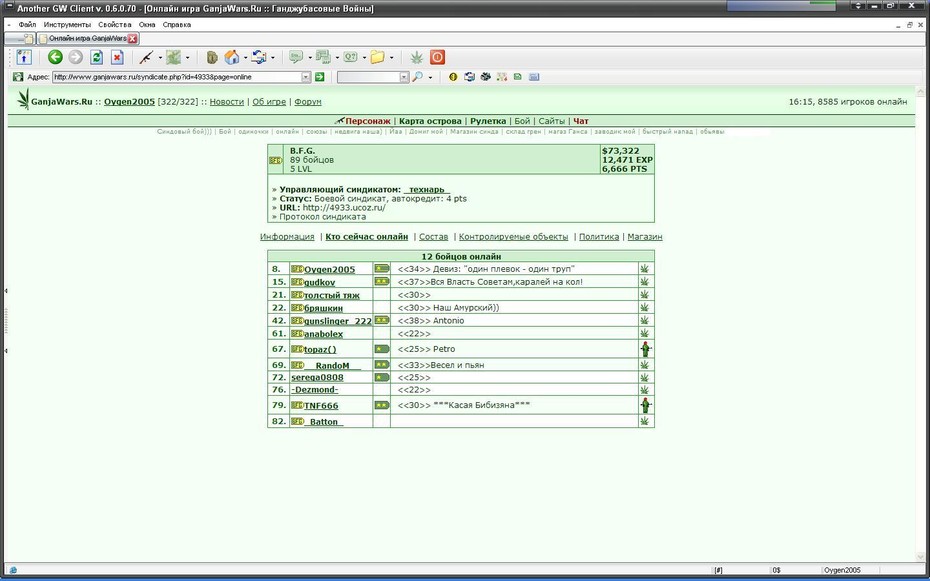
Task: Click the yellow folder toolbar icon
Action: [377, 58]
